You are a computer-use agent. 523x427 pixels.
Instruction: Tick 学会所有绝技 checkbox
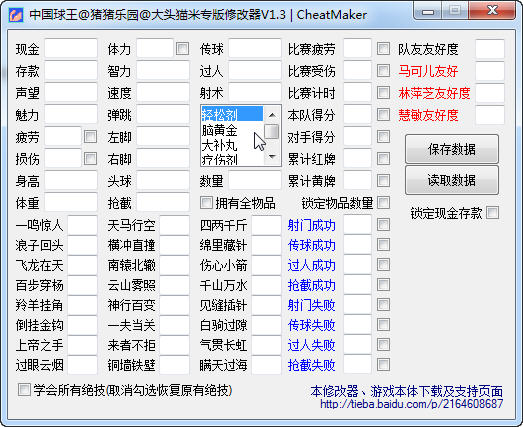point(24,389)
